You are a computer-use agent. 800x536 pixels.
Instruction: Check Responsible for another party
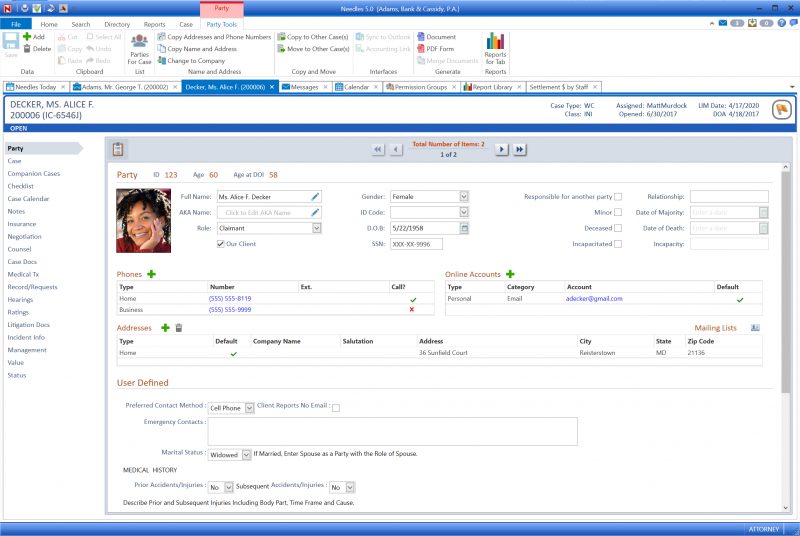[618, 197]
